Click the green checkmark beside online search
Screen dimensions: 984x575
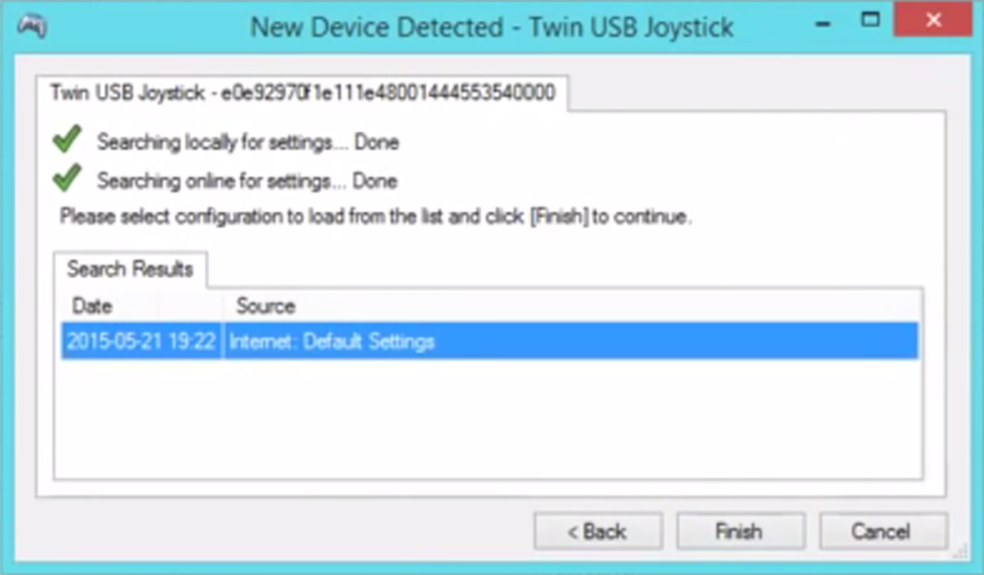66,180
